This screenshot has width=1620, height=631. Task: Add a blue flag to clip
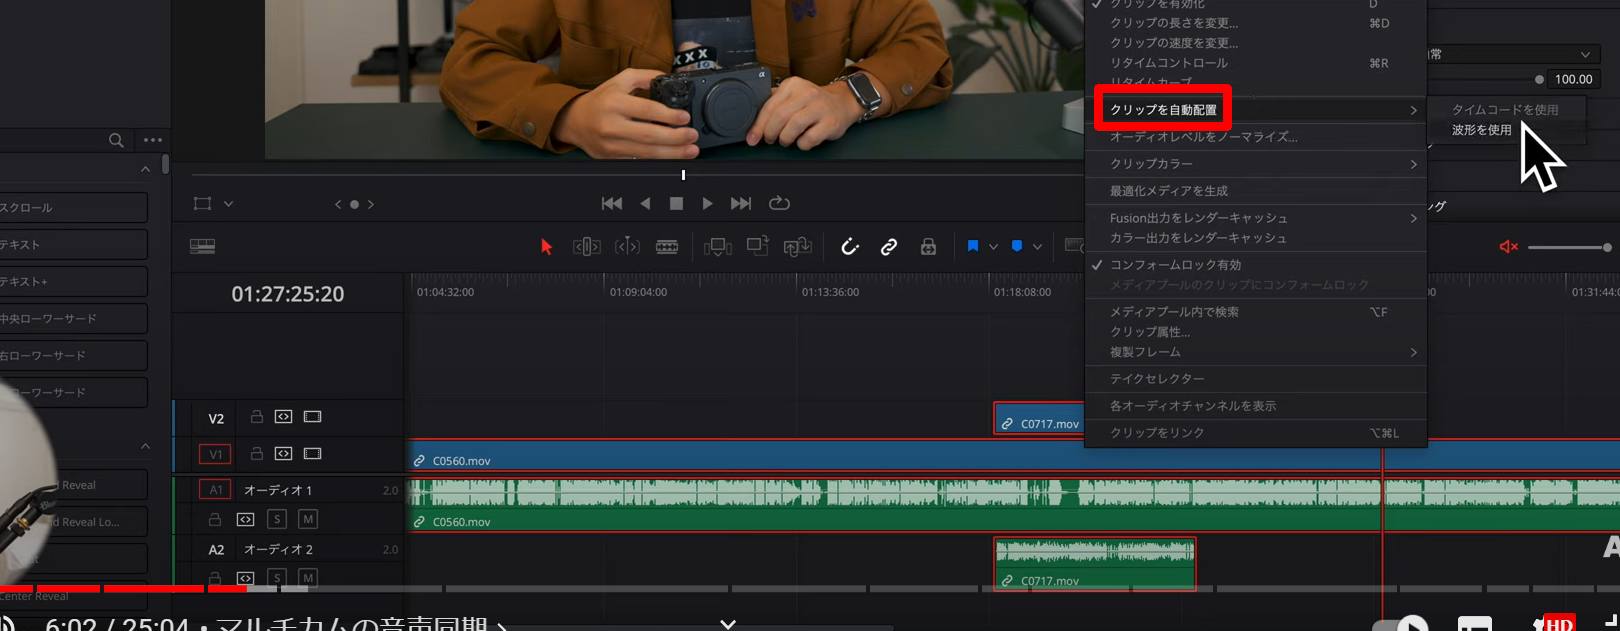point(972,247)
